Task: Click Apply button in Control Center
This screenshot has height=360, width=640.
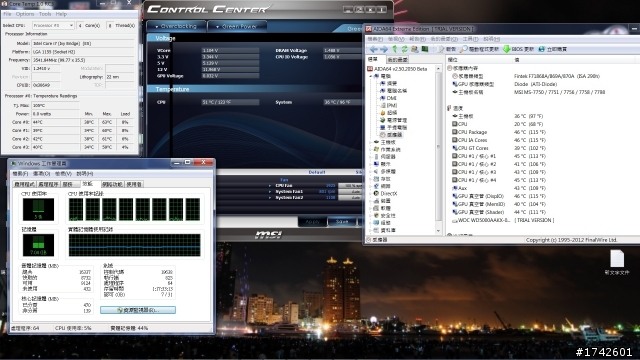Action: pyautogui.click(x=313, y=222)
